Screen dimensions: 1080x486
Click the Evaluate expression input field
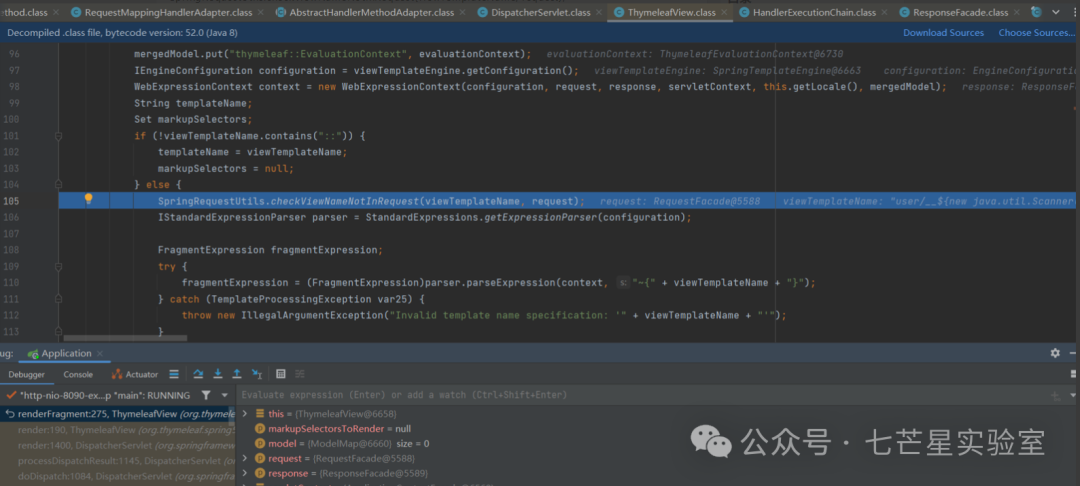[x=641, y=395]
